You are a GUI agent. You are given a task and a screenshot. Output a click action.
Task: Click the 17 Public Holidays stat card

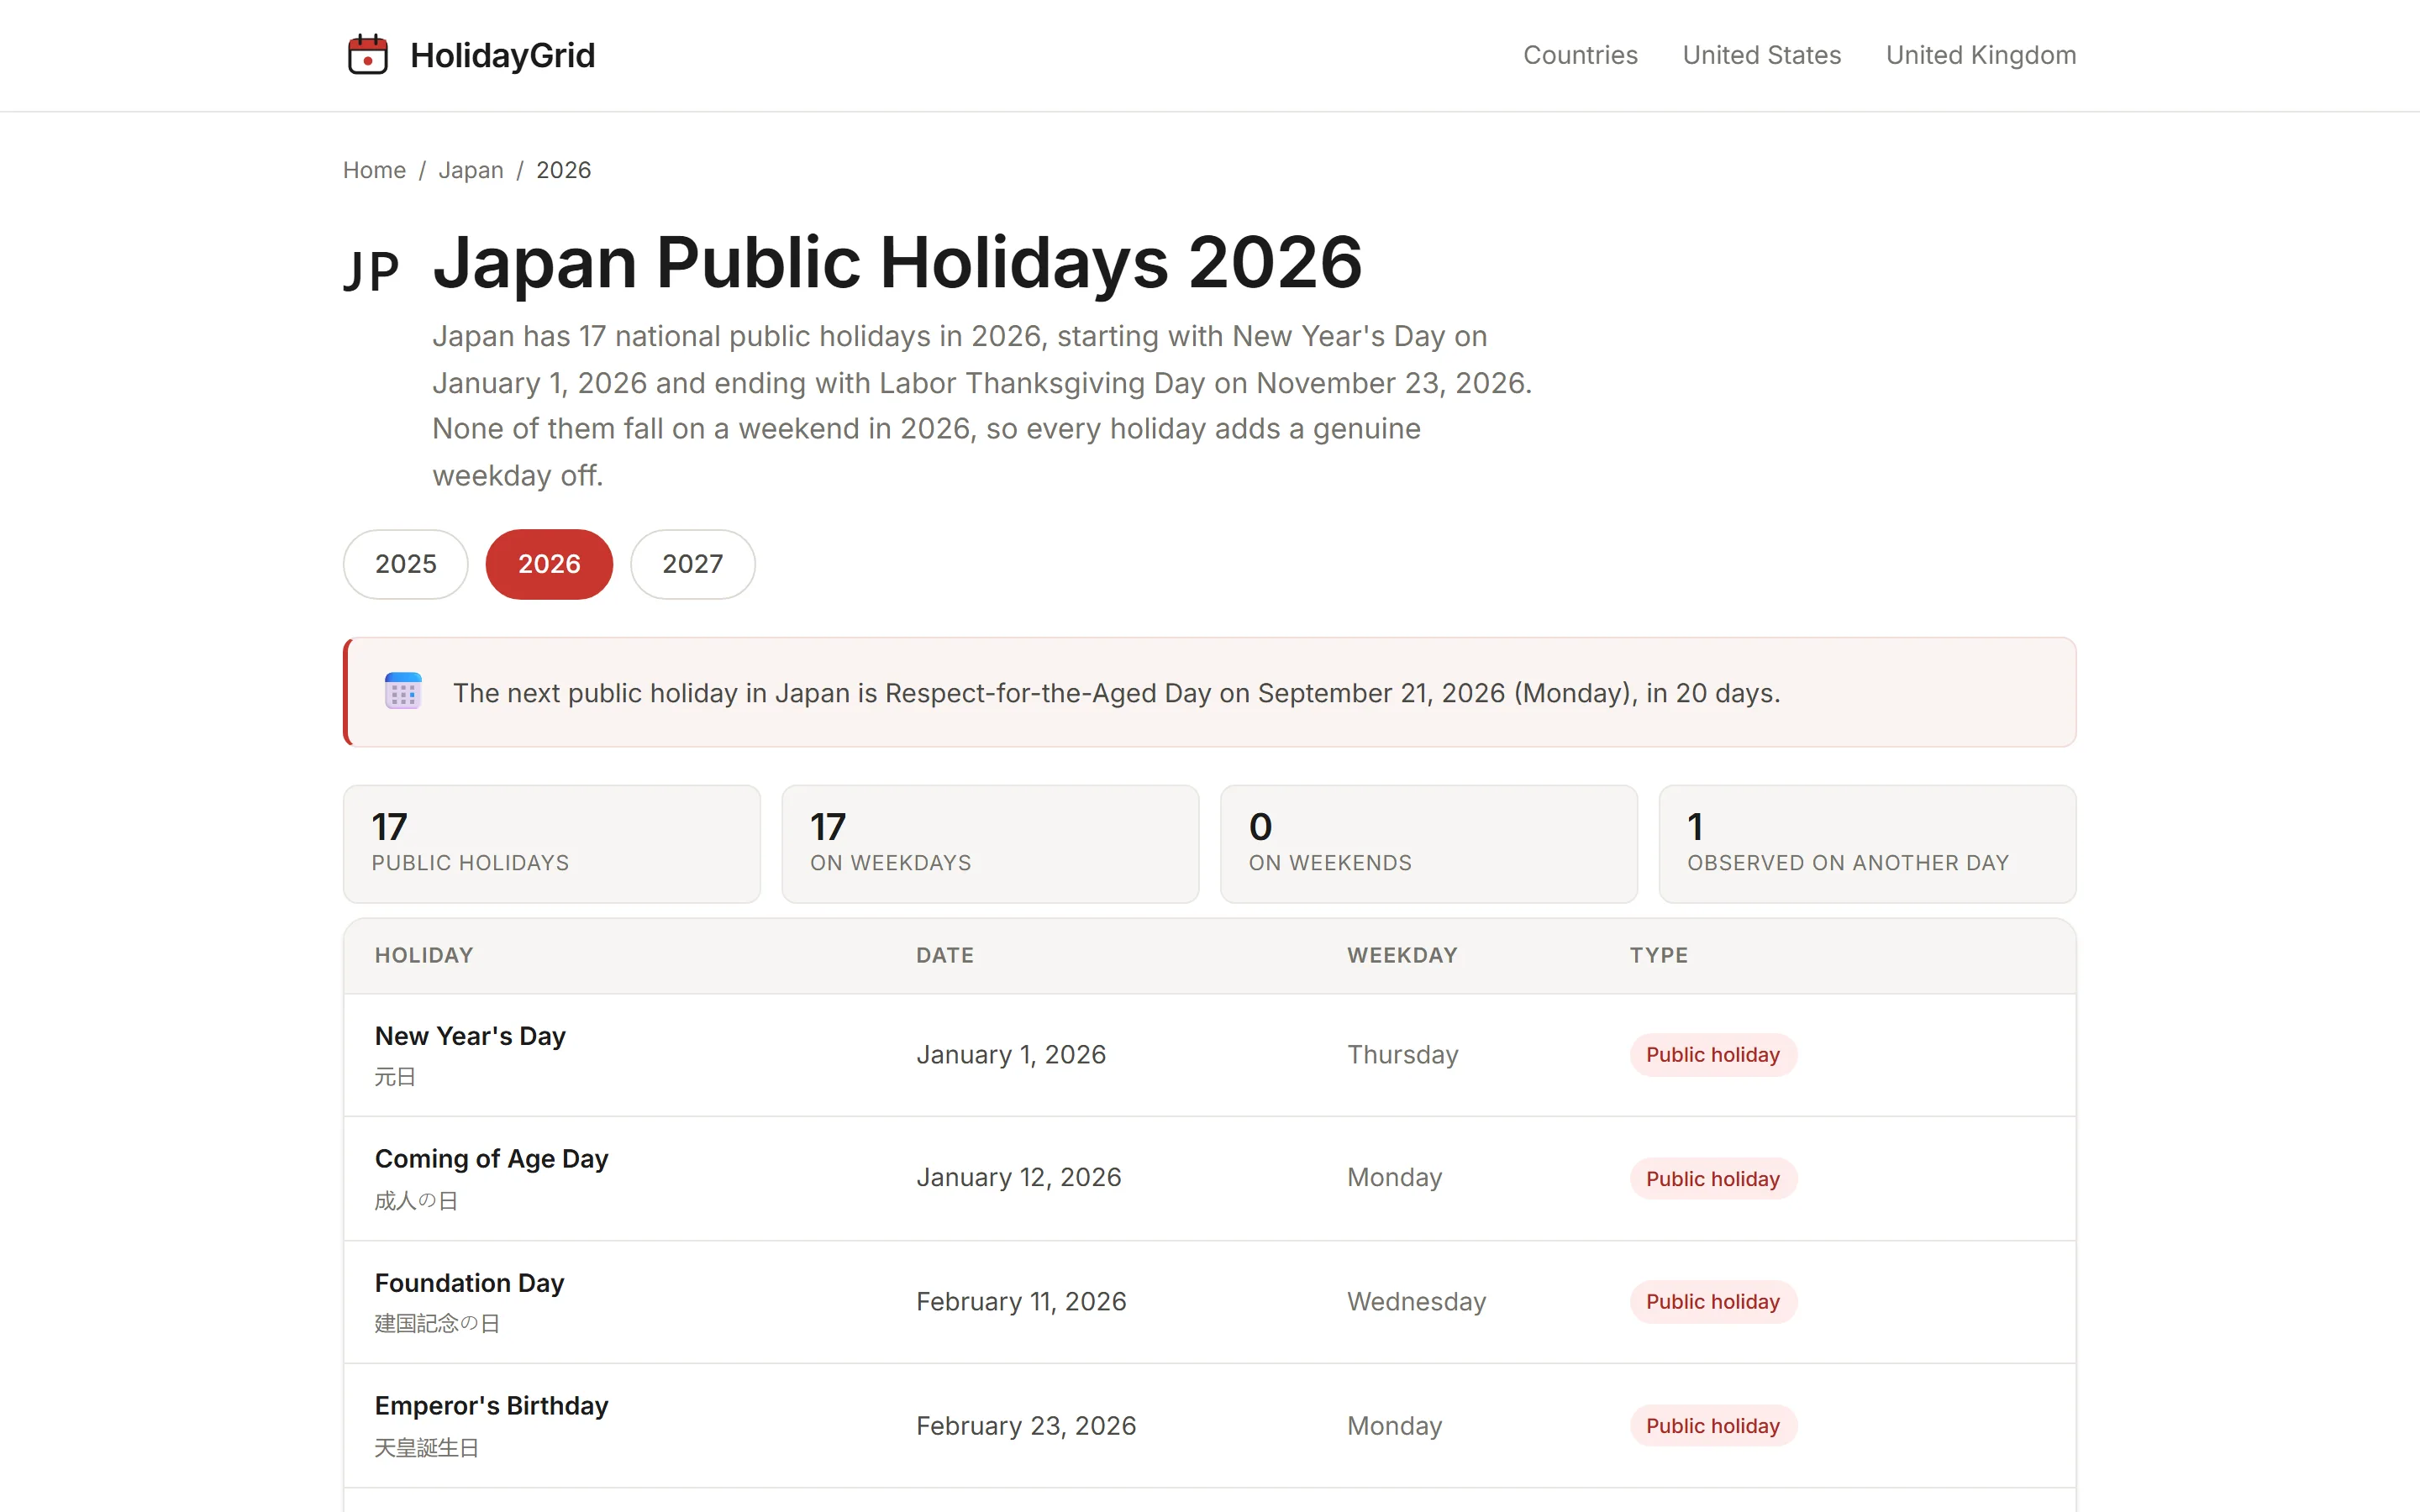pyautogui.click(x=551, y=843)
